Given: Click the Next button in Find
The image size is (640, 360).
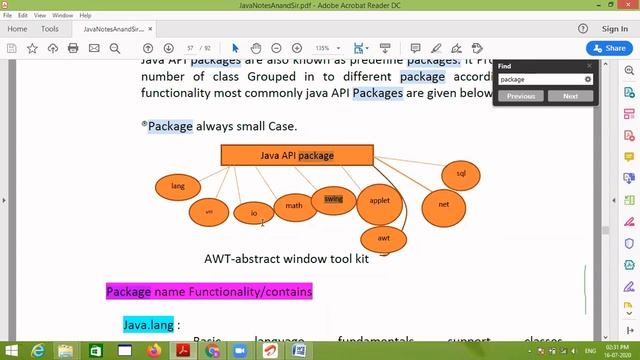Looking at the screenshot, I should (x=570, y=96).
